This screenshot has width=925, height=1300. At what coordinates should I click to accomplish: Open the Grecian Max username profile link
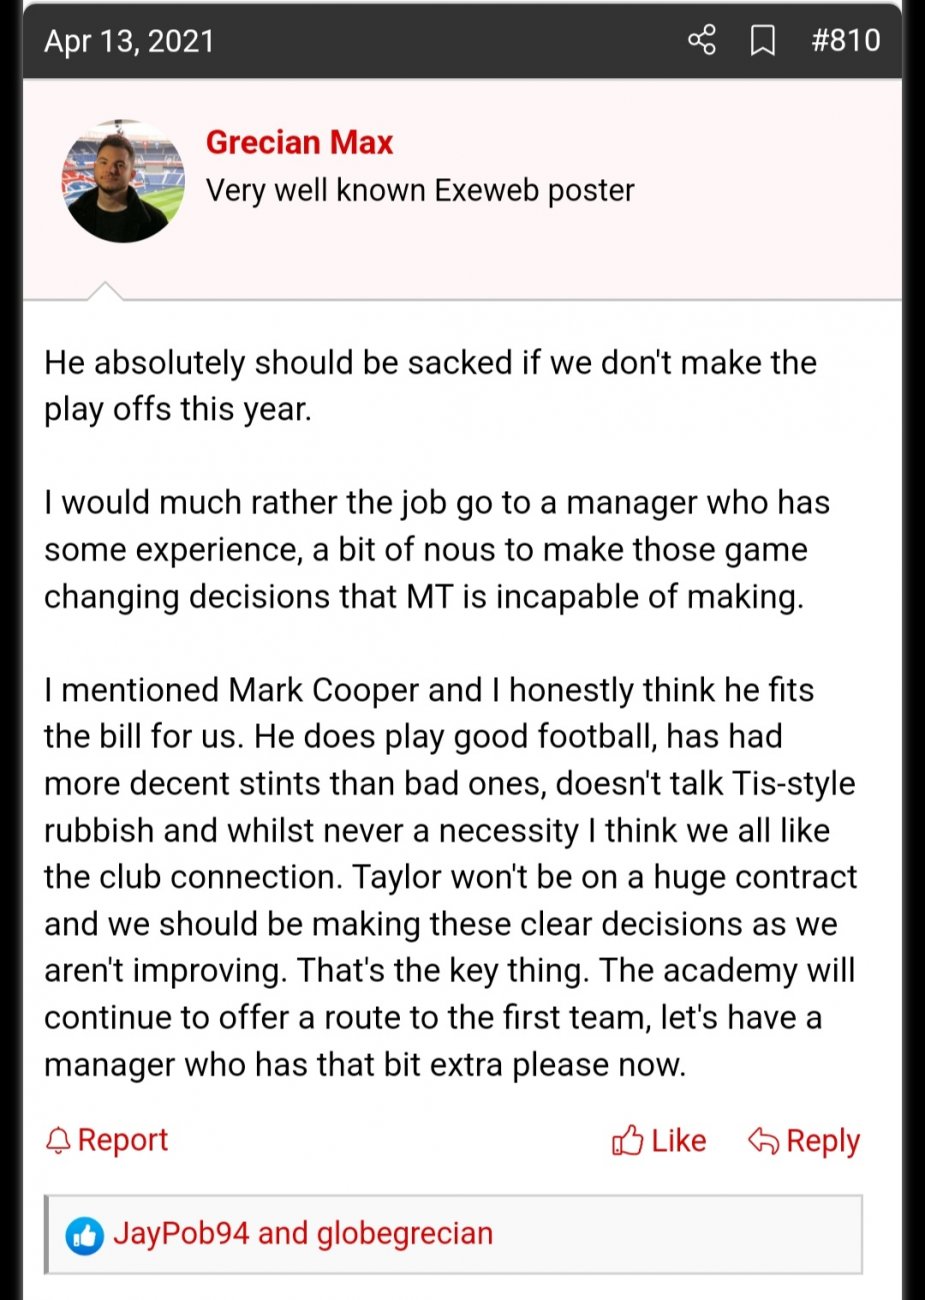point(299,142)
